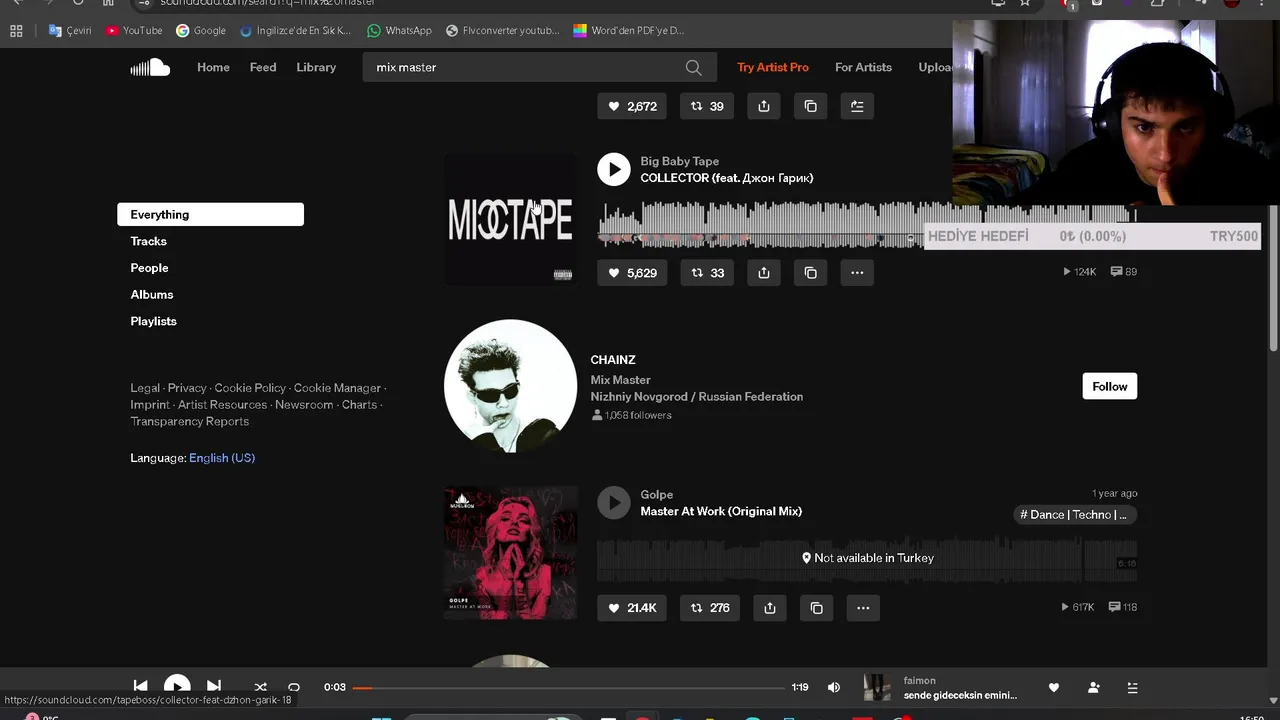Copy link of the COLLECTOR track

[811, 273]
